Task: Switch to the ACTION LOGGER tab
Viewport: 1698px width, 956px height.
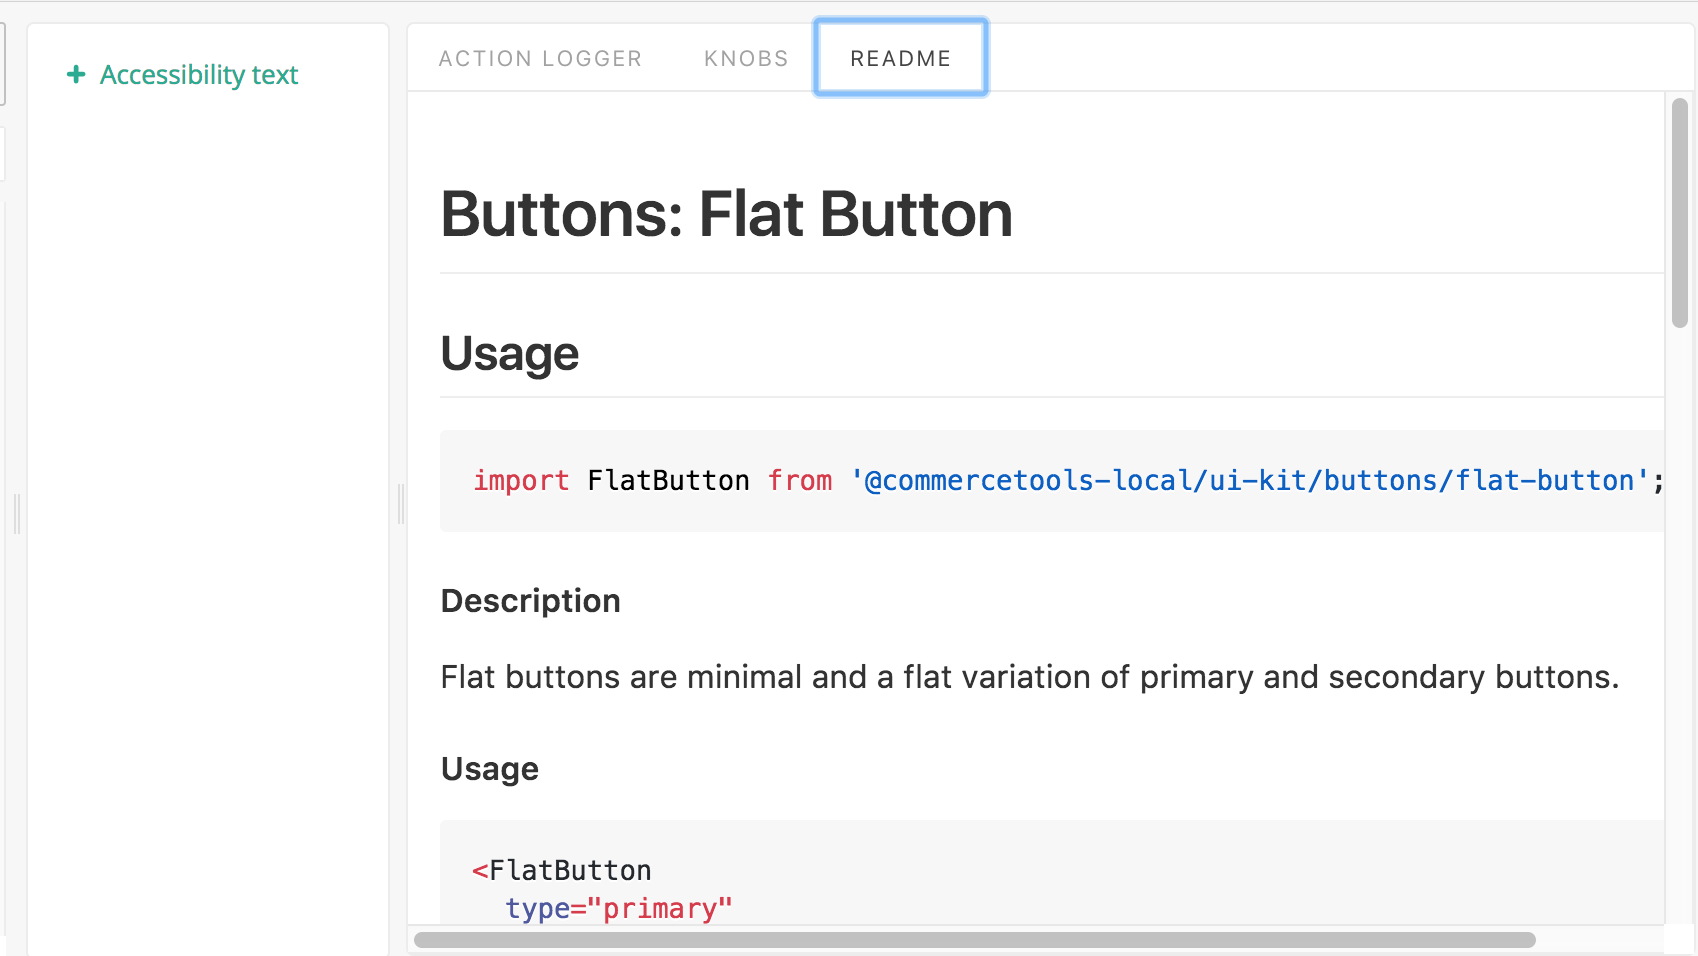Action: pos(540,59)
